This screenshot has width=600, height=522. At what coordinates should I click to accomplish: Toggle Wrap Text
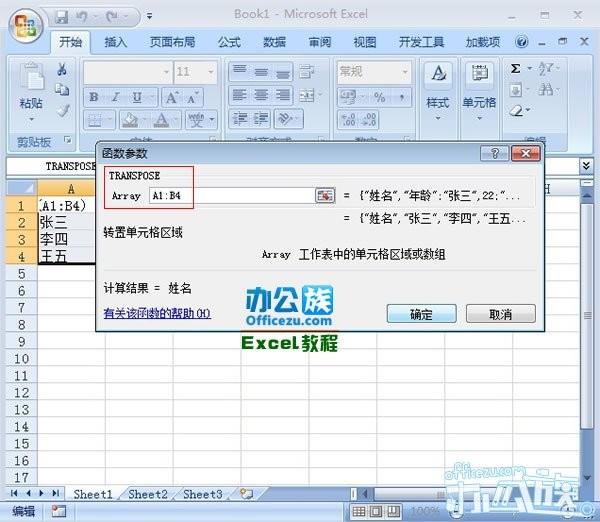click(307, 71)
